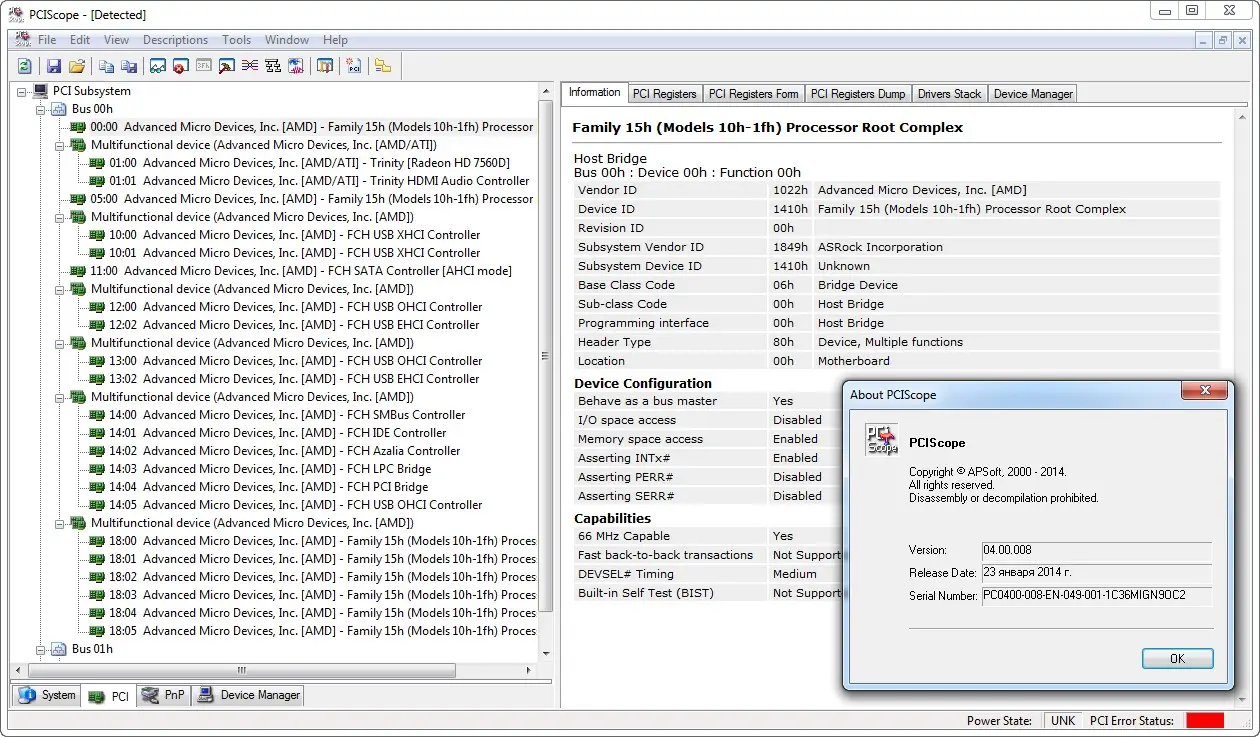The height and width of the screenshot is (737, 1260).
Task: Click the tree's horizontal scrollbar thumb
Action: [x=240, y=670]
